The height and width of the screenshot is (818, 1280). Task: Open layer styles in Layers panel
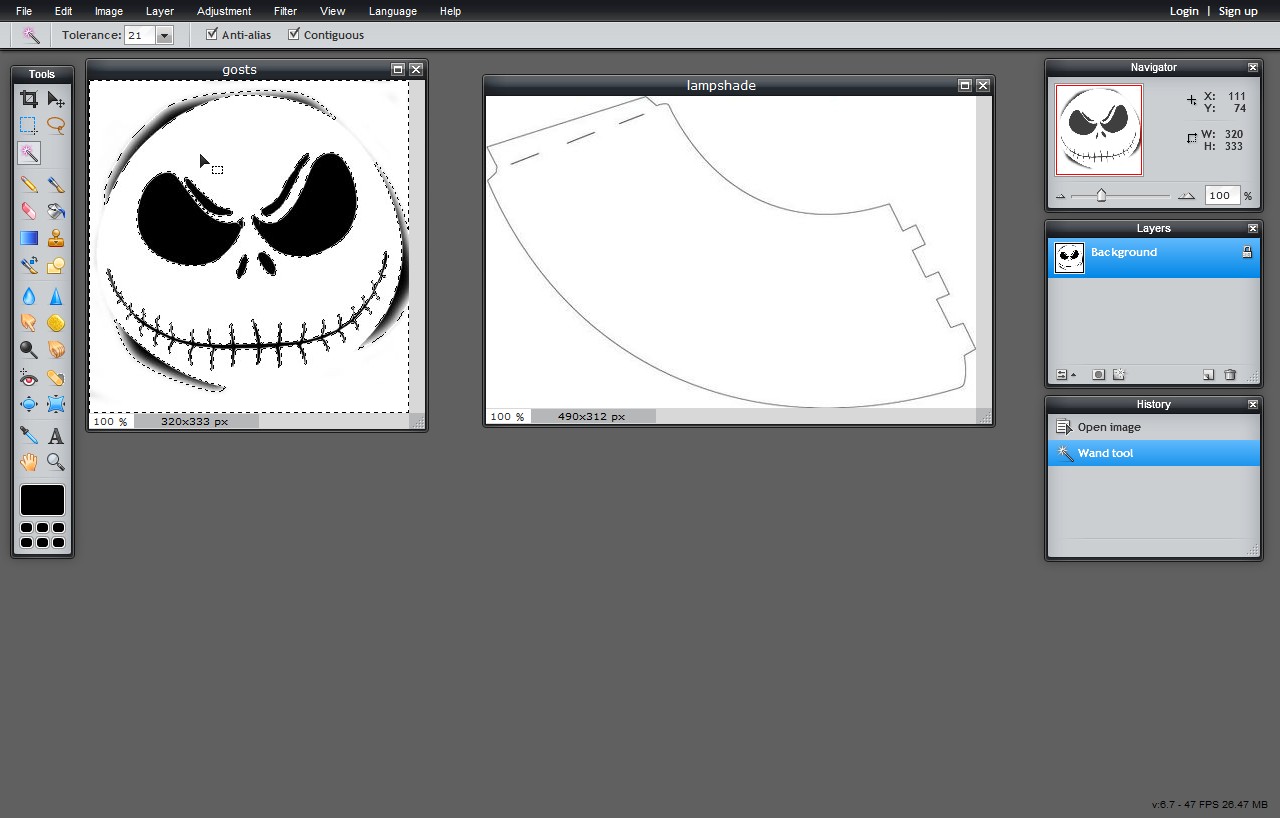coord(1119,375)
